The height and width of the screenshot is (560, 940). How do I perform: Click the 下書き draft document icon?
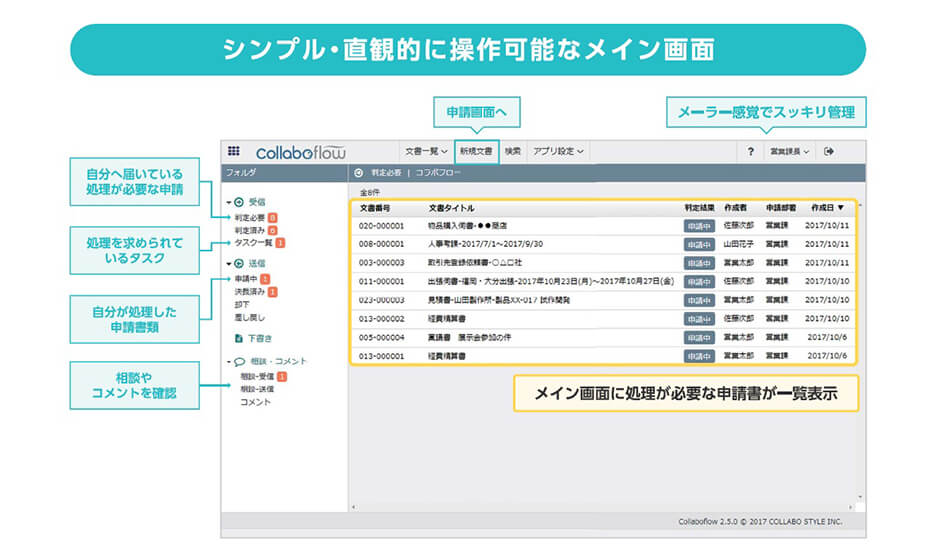pyautogui.click(x=238, y=338)
